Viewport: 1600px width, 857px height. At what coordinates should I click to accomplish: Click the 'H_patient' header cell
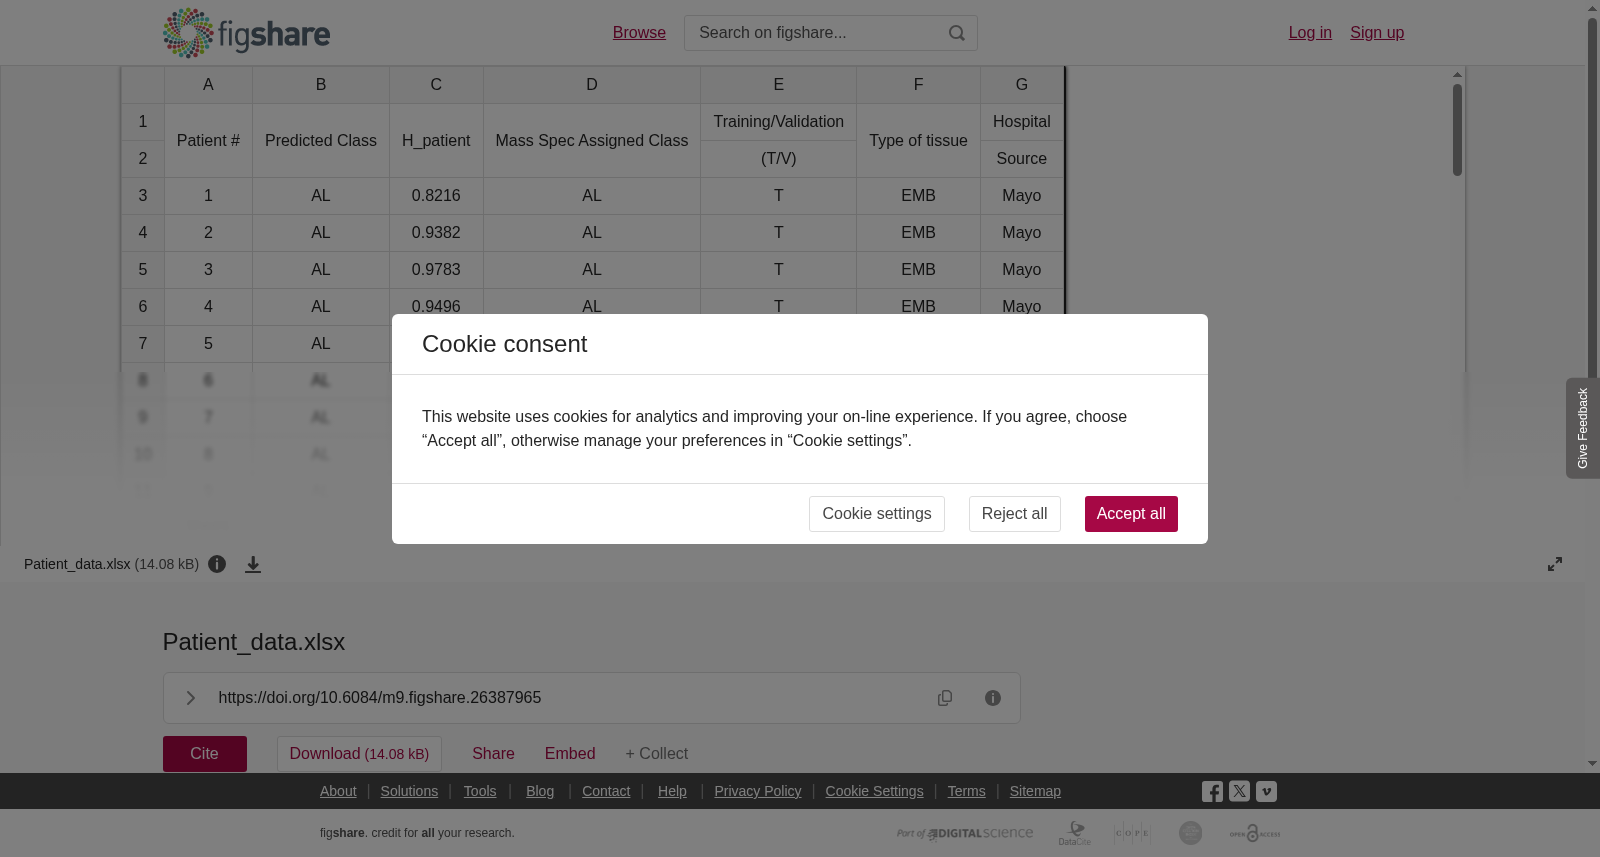tap(436, 141)
